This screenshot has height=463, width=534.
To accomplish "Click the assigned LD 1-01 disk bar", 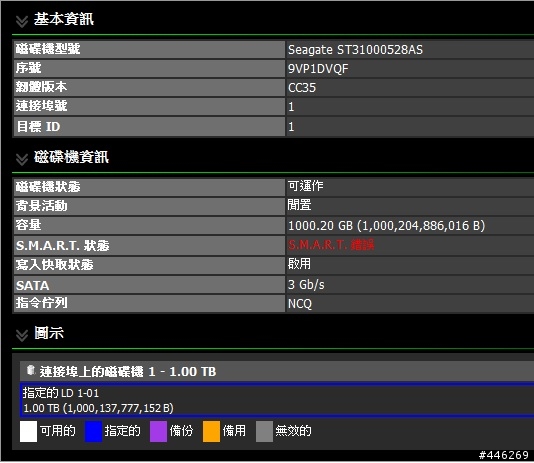I will pyautogui.click(x=277, y=400).
